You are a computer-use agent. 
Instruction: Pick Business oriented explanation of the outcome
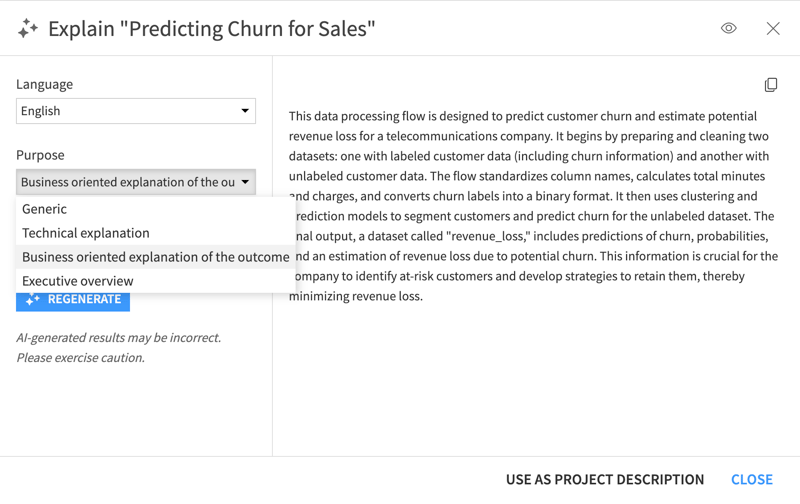pyautogui.click(x=156, y=257)
